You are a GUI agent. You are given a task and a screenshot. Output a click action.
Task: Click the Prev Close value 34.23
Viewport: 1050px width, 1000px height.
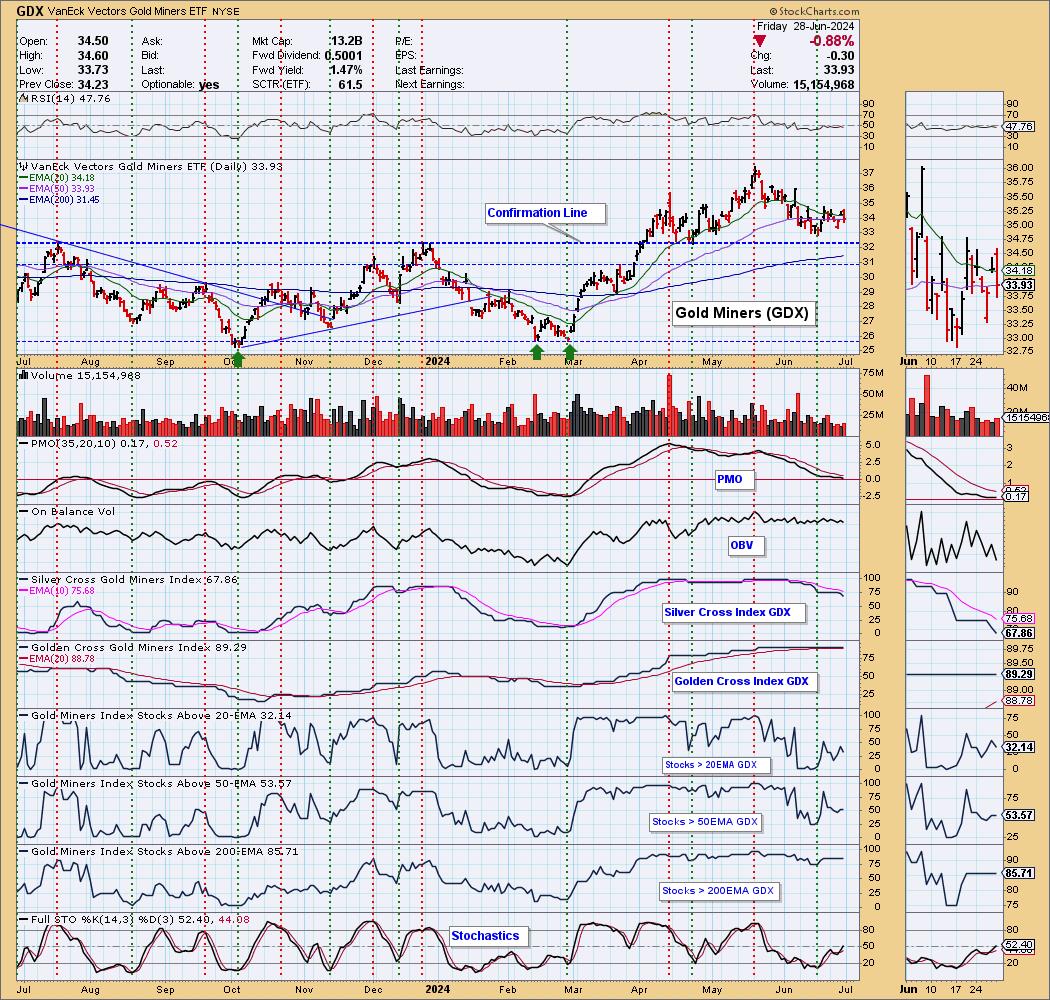(92, 84)
